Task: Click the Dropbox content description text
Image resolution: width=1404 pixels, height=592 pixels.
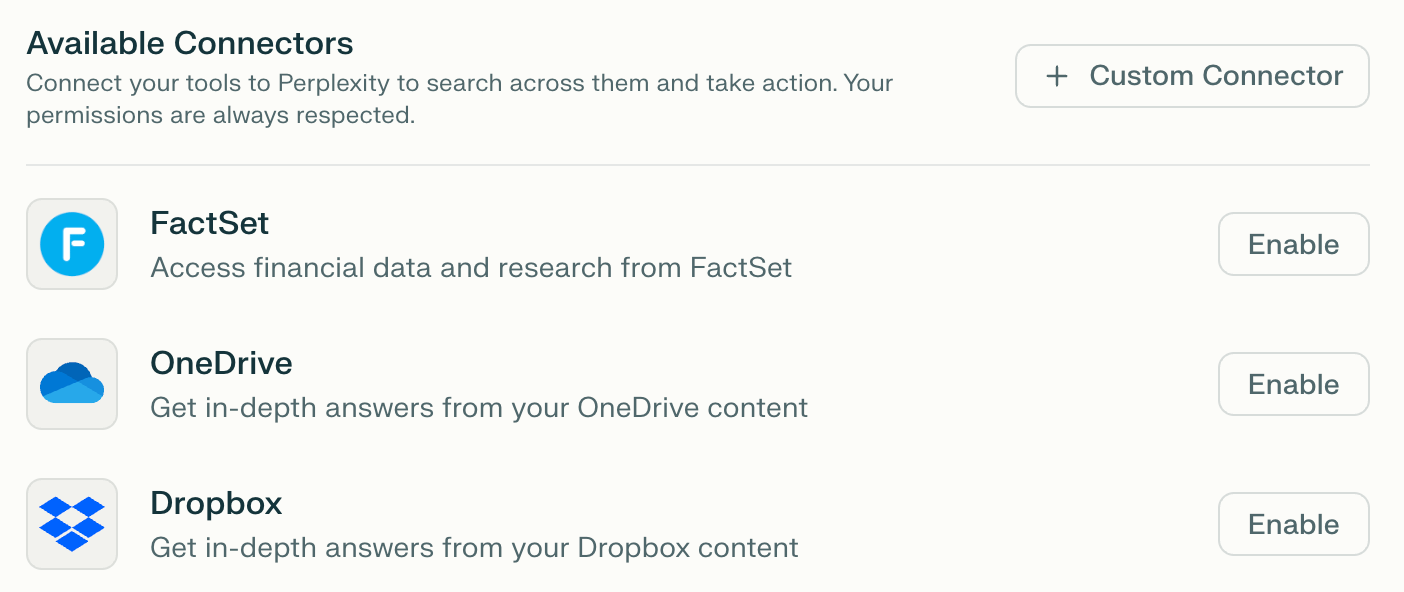Action: pyautogui.click(x=474, y=548)
